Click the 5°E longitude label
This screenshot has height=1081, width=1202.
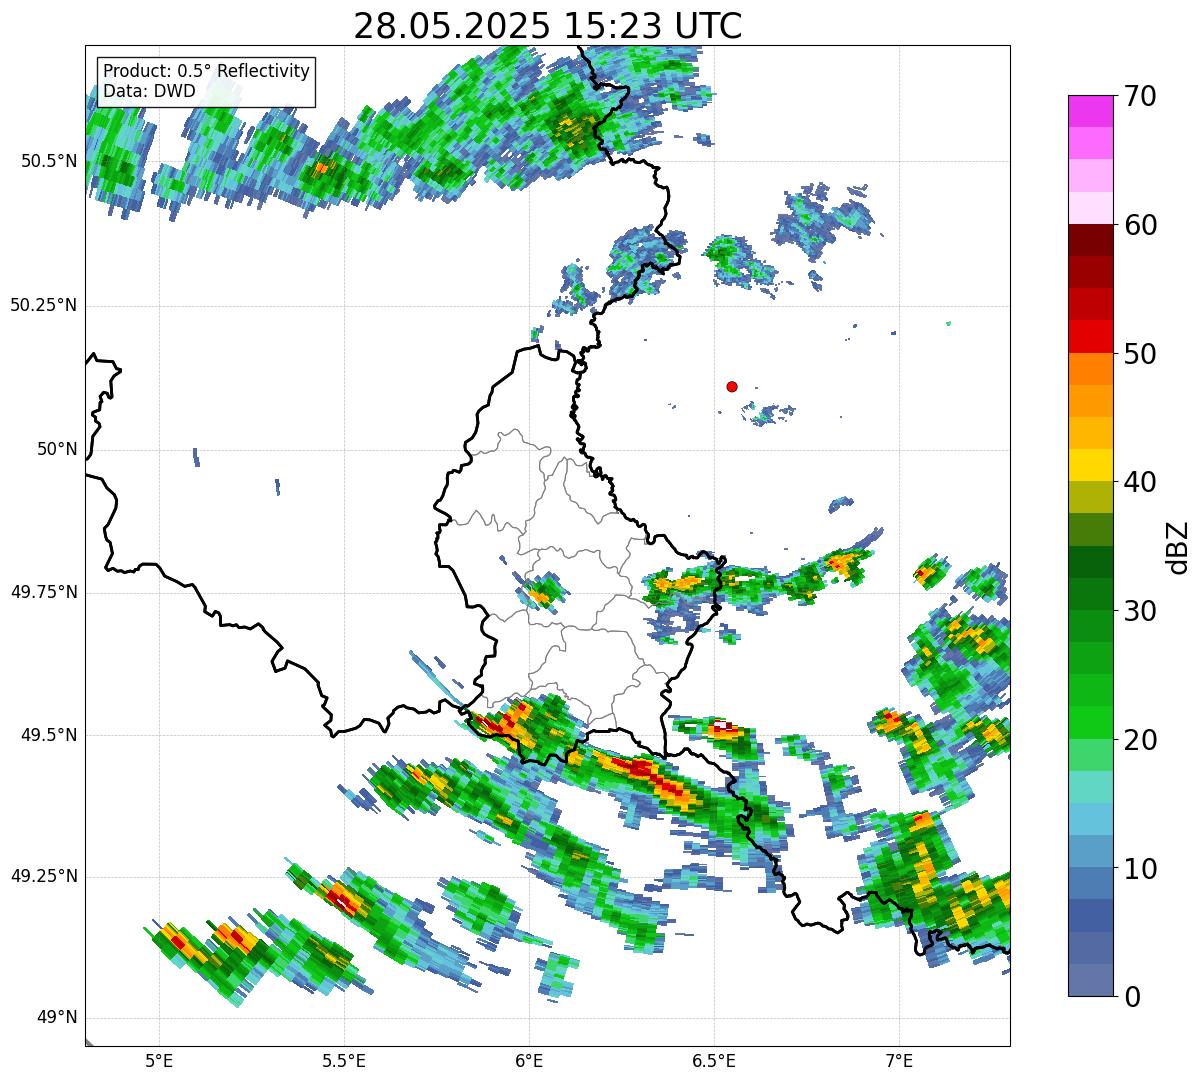tap(159, 1060)
